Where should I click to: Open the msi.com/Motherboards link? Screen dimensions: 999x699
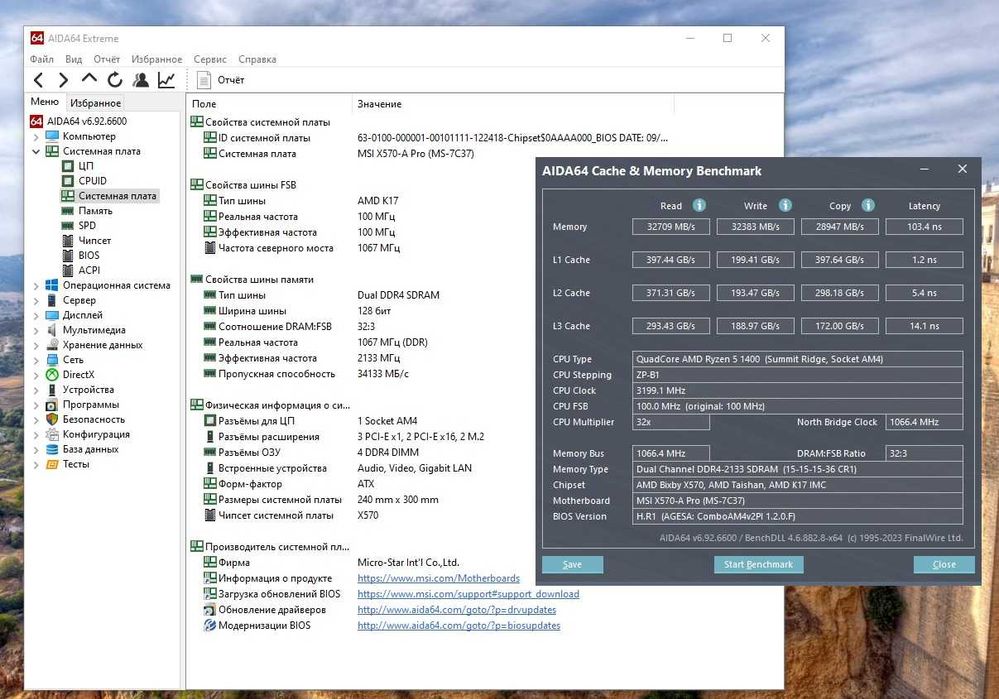coord(438,578)
